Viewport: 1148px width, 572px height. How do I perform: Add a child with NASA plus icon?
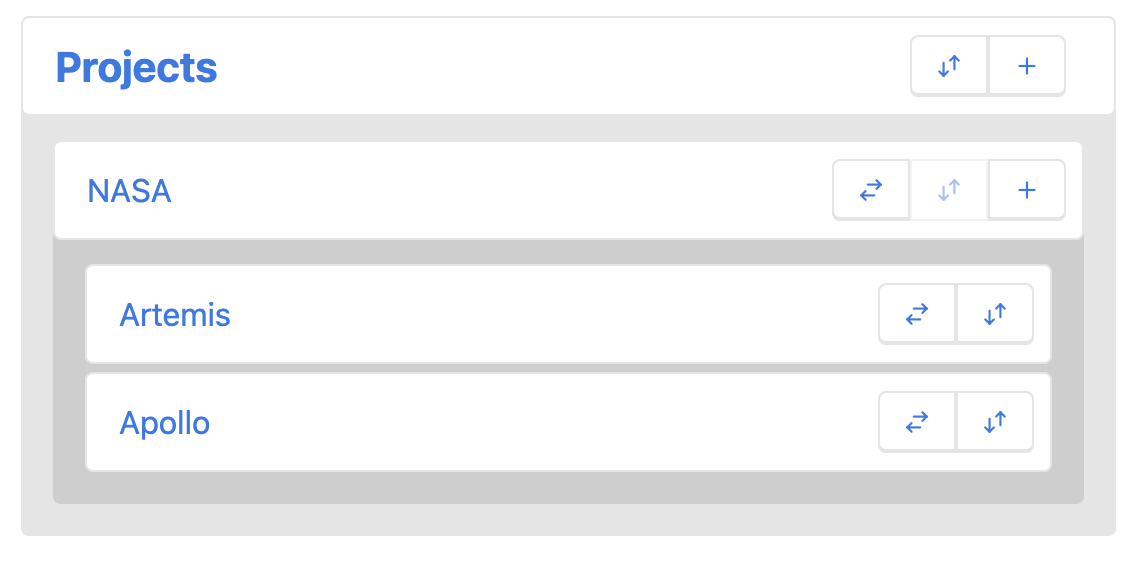(x=1027, y=190)
